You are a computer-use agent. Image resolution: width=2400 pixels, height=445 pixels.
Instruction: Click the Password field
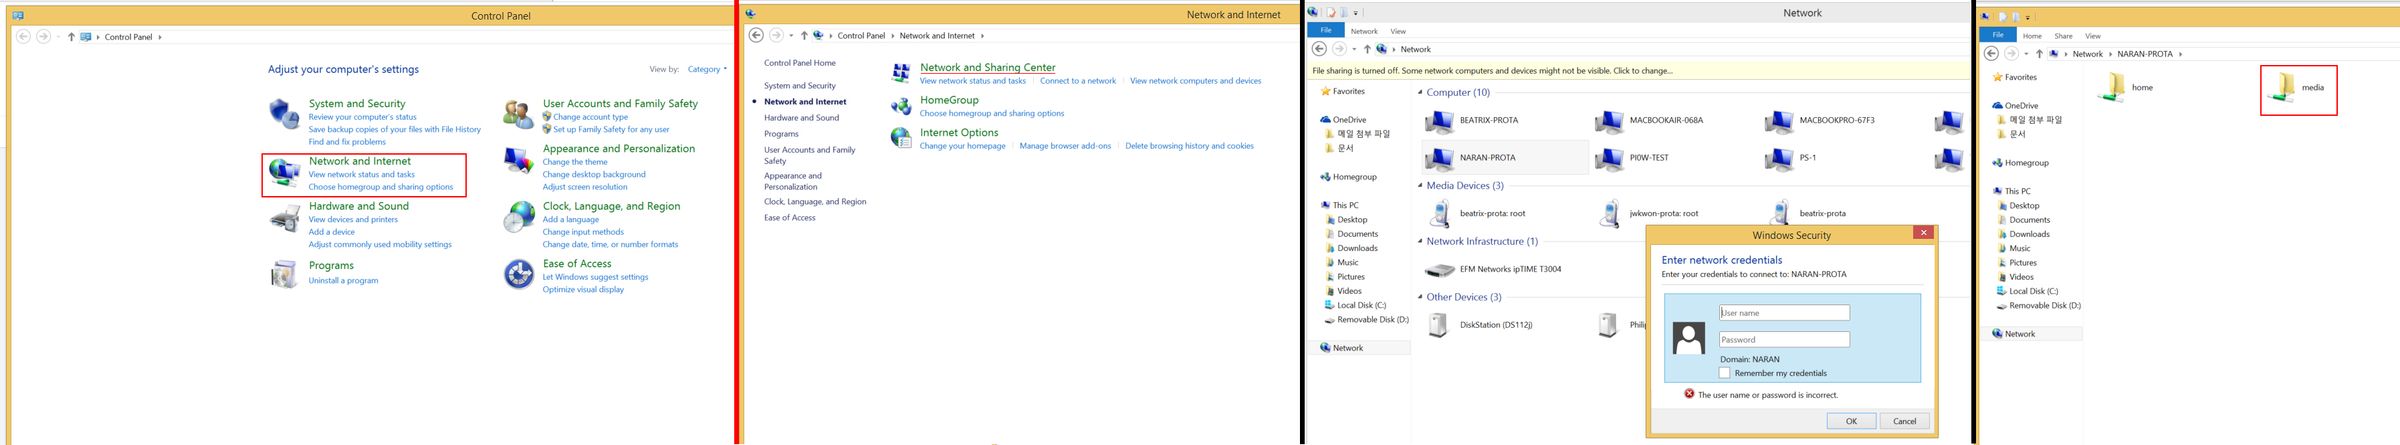1785,340
